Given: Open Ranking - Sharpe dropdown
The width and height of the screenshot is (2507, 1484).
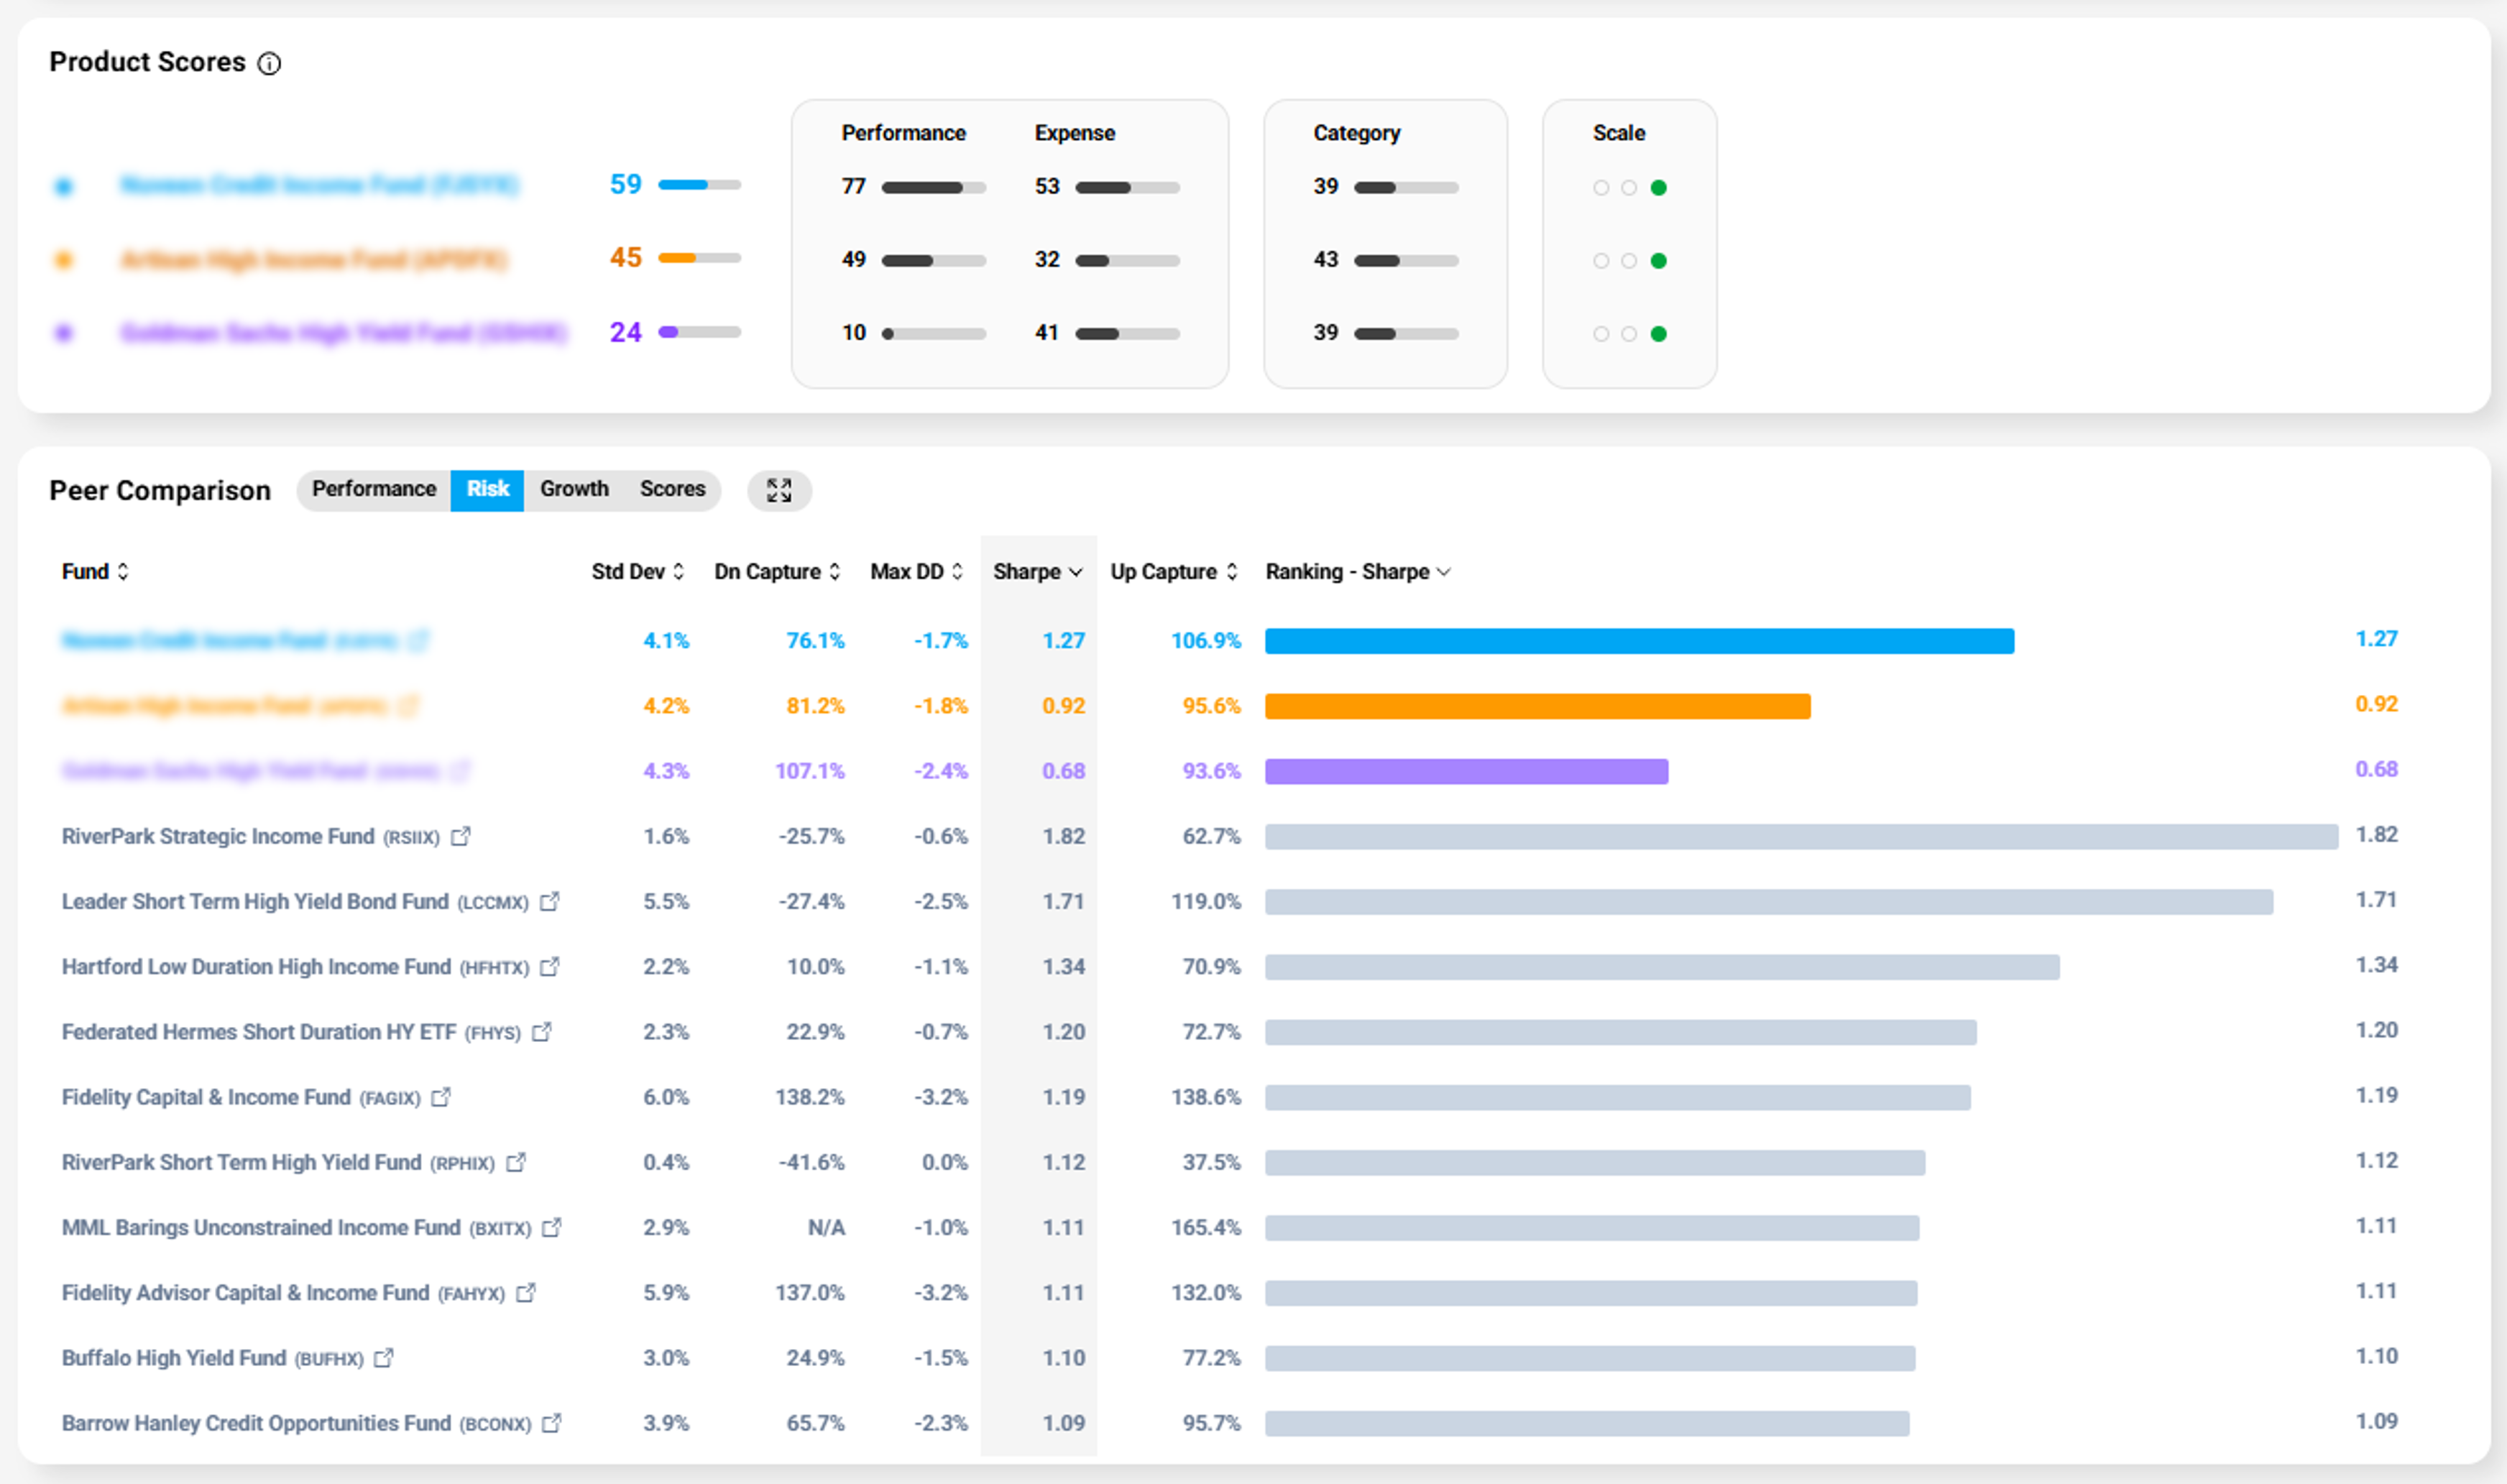Looking at the screenshot, I should (1358, 571).
